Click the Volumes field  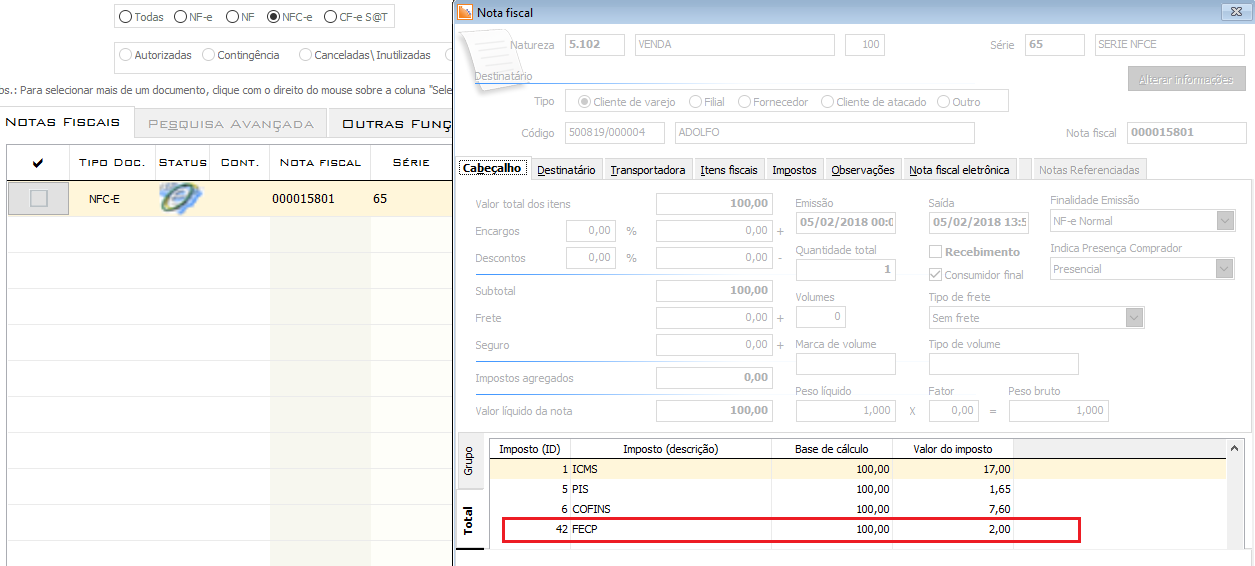click(821, 317)
